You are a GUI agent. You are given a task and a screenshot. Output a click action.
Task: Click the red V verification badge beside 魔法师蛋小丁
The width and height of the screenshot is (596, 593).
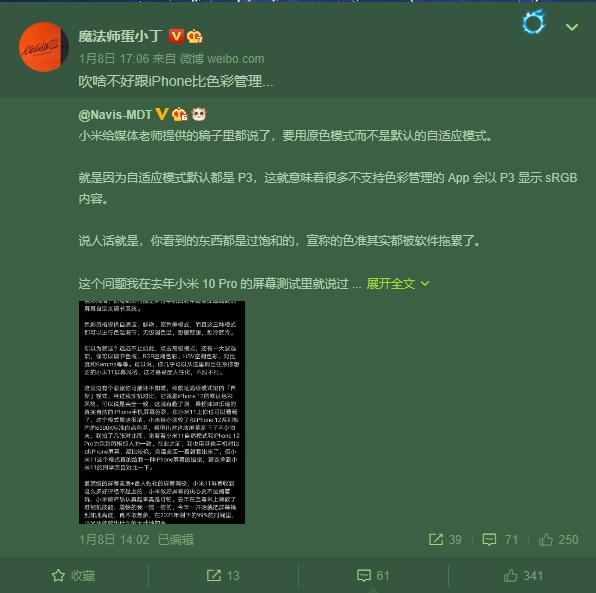[176, 36]
